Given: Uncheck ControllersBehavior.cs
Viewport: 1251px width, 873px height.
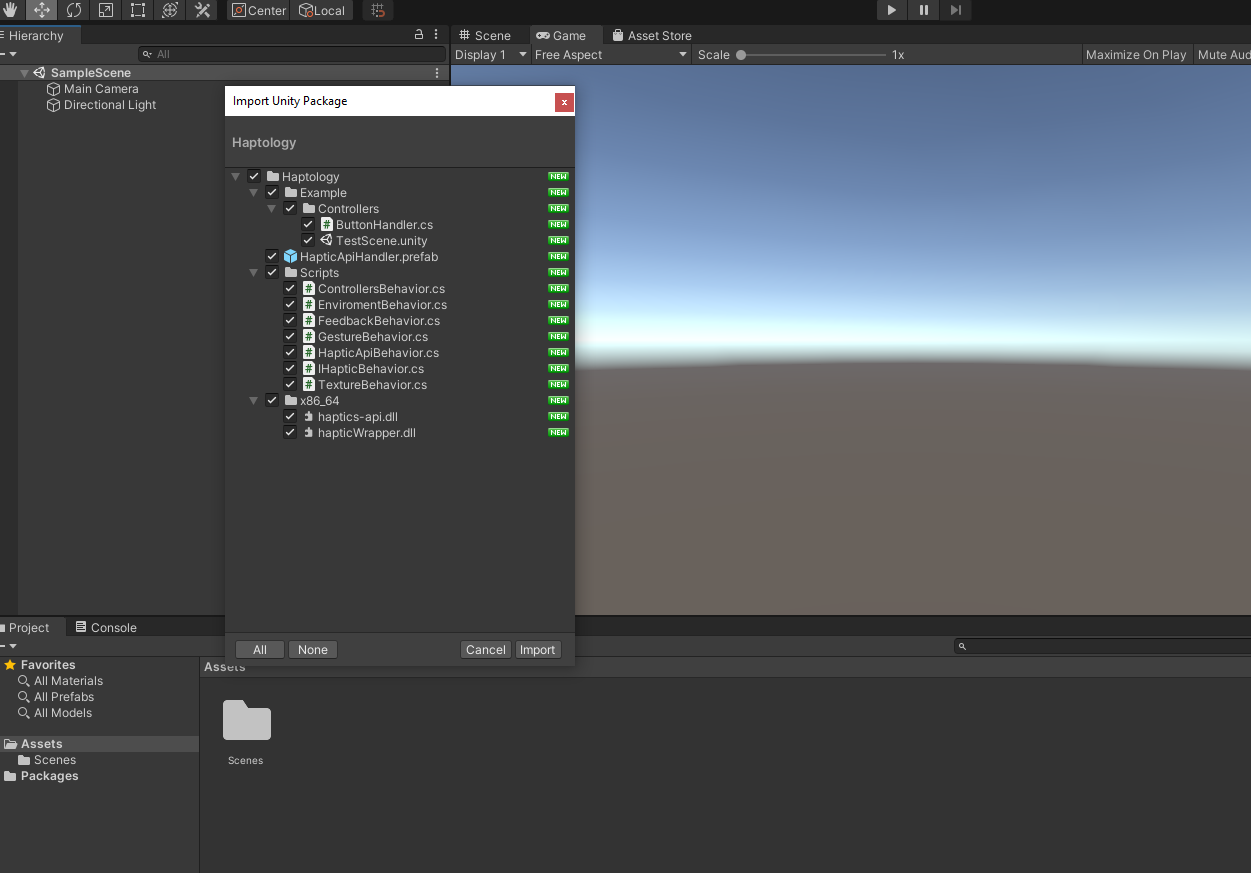Looking at the screenshot, I should point(290,289).
